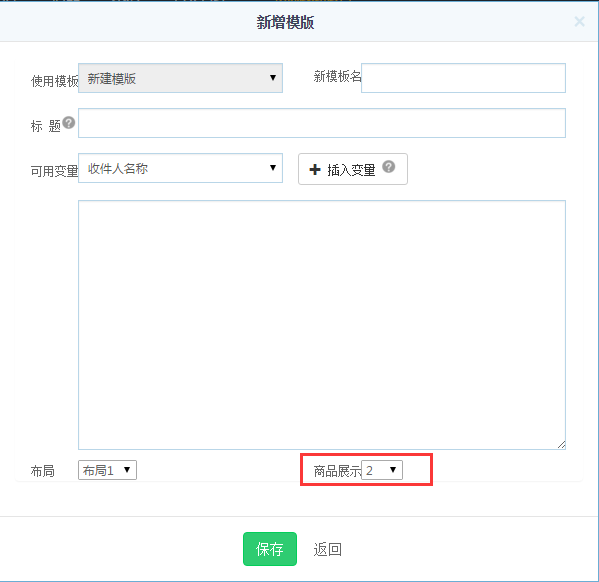599x582 pixels.
Task: Click the 插入变量 button
Action: [x=353, y=169]
